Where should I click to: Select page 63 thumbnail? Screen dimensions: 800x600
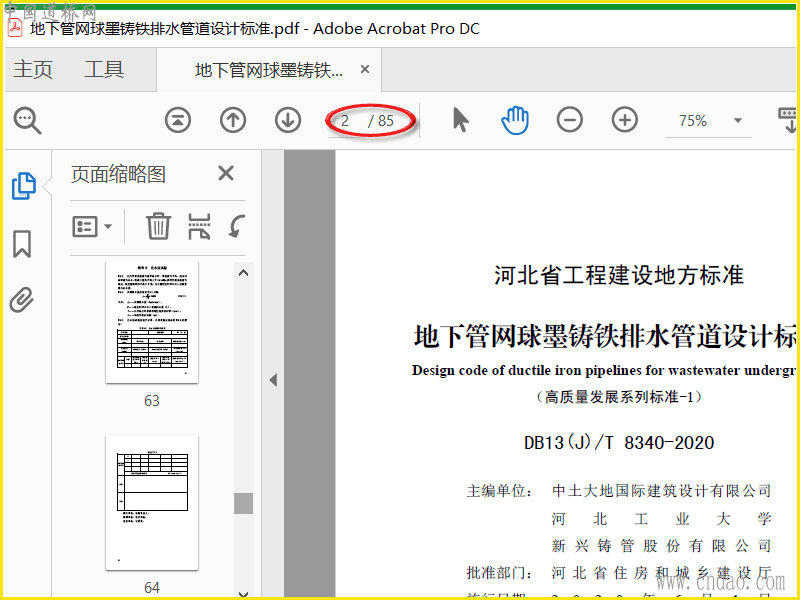pyautogui.click(x=152, y=322)
